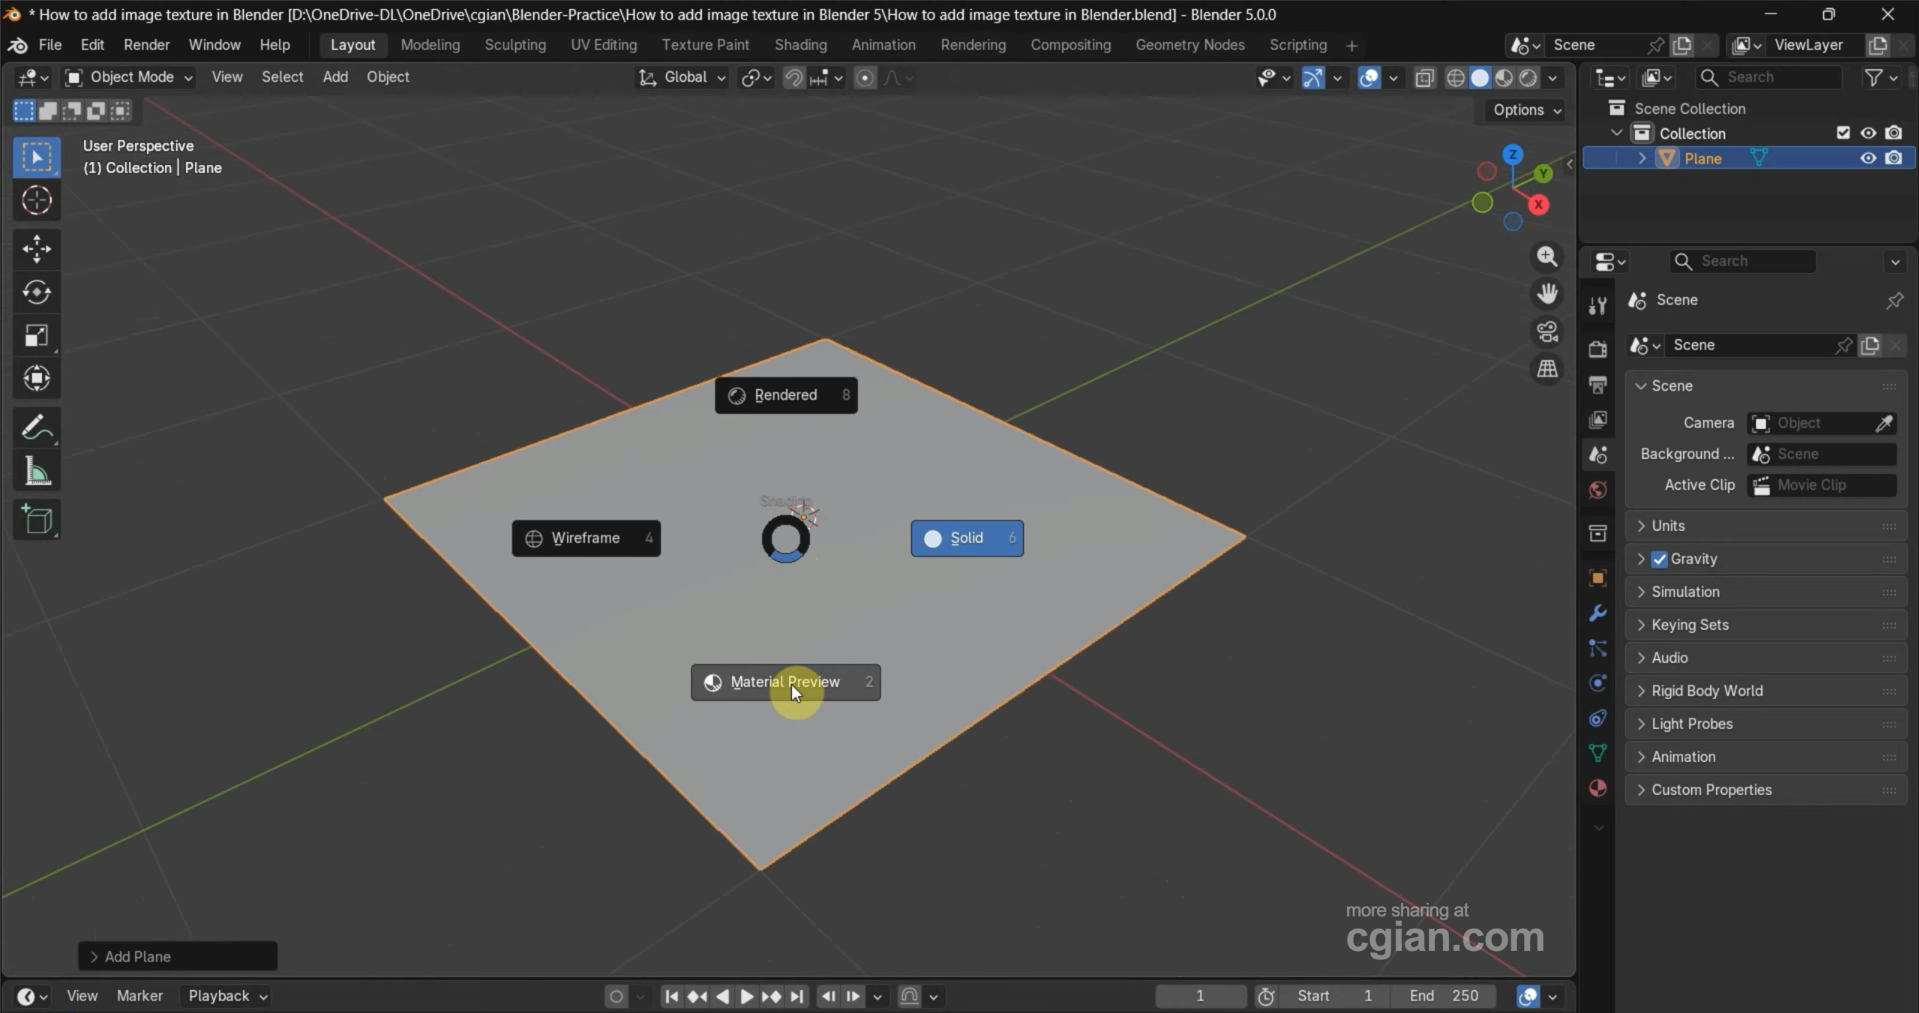Image resolution: width=1919 pixels, height=1013 pixels.
Task: Expand the Rigid Body World panel
Action: pyautogui.click(x=1766, y=691)
